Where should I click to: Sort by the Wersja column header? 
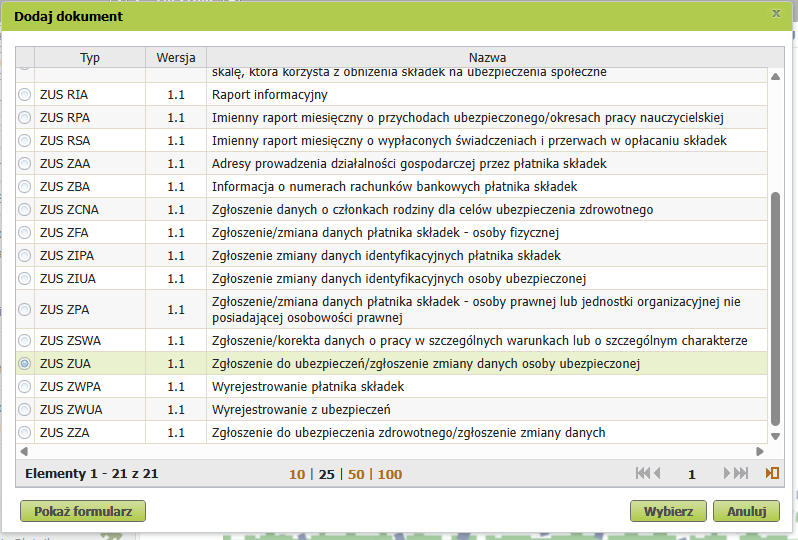(176, 58)
